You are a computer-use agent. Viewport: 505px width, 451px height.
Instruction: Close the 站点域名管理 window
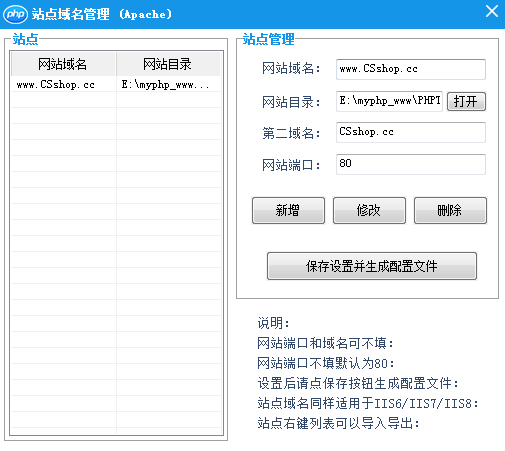492,11
